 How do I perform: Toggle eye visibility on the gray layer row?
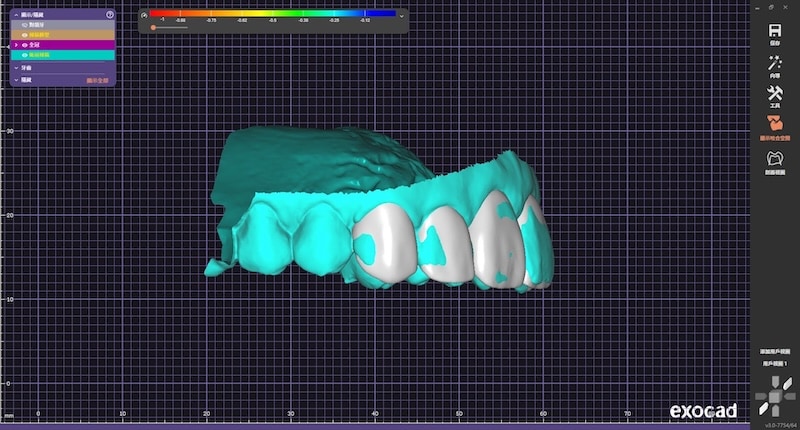coord(24,24)
